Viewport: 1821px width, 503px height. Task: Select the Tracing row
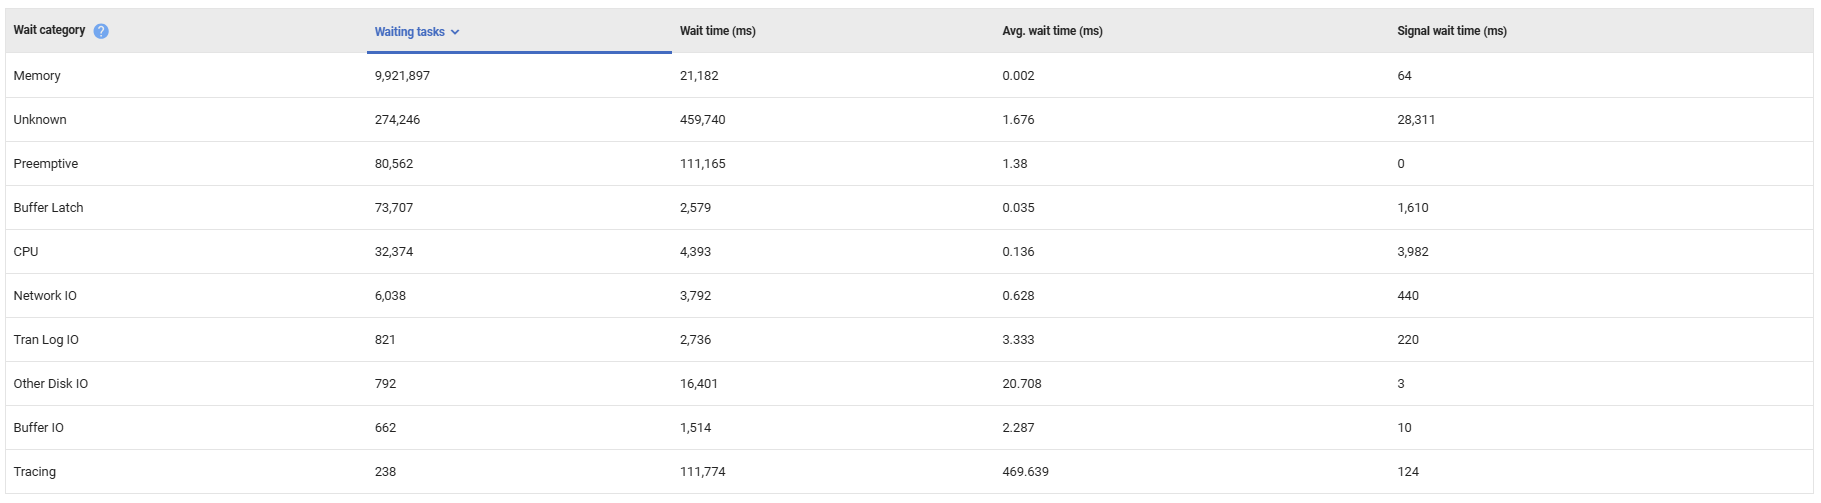pos(35,472)
